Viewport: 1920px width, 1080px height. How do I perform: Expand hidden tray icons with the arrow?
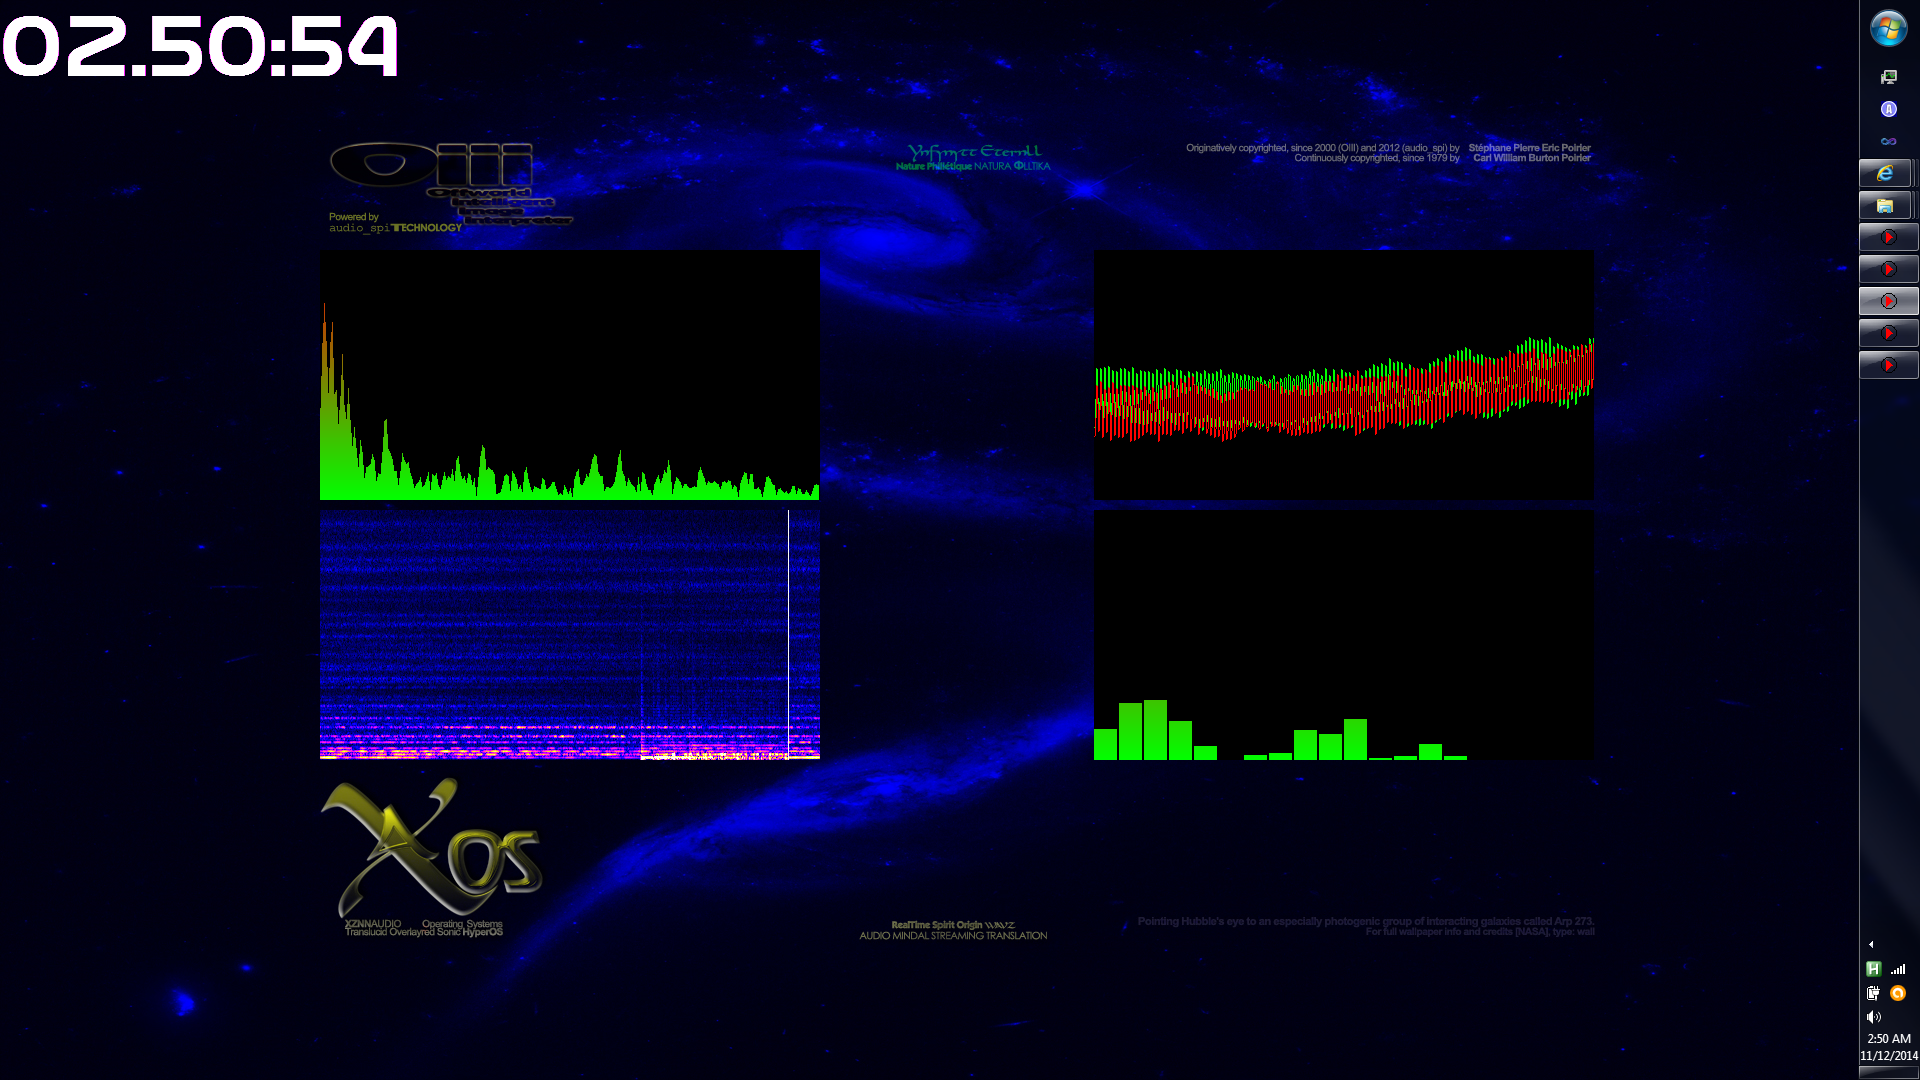[x=1871, y=944]
